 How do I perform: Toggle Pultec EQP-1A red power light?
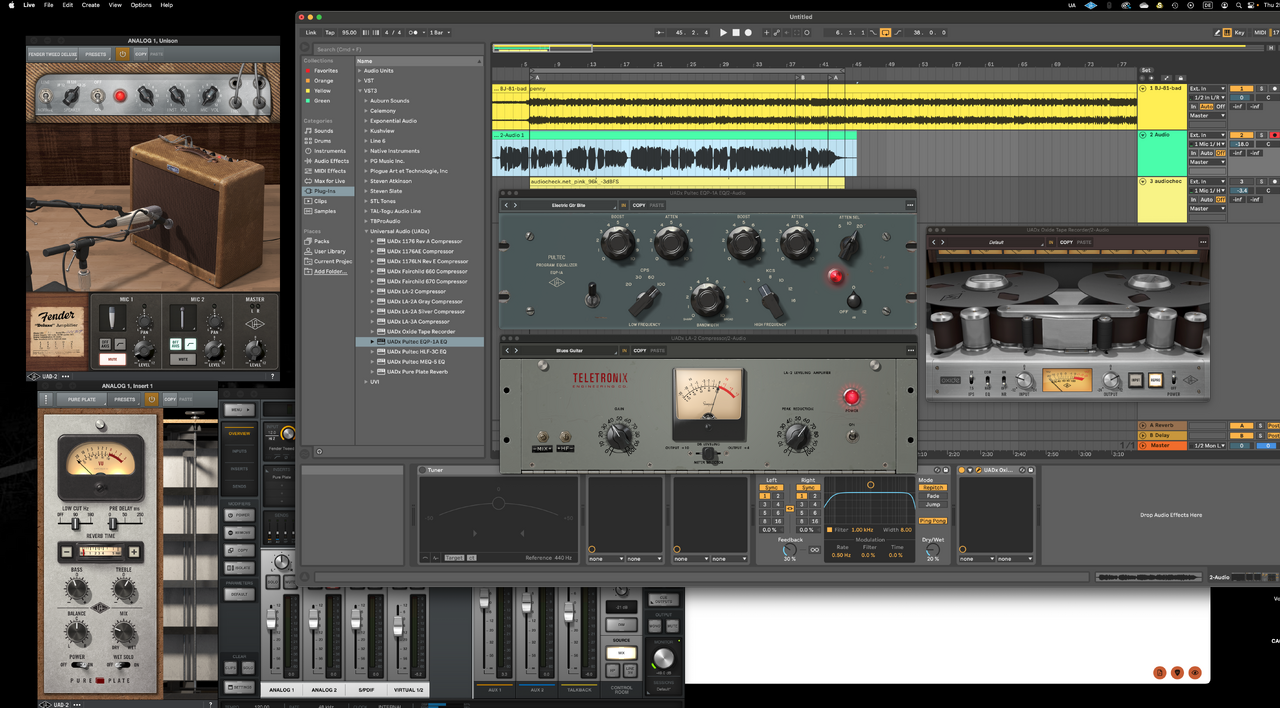click(835, 276)
